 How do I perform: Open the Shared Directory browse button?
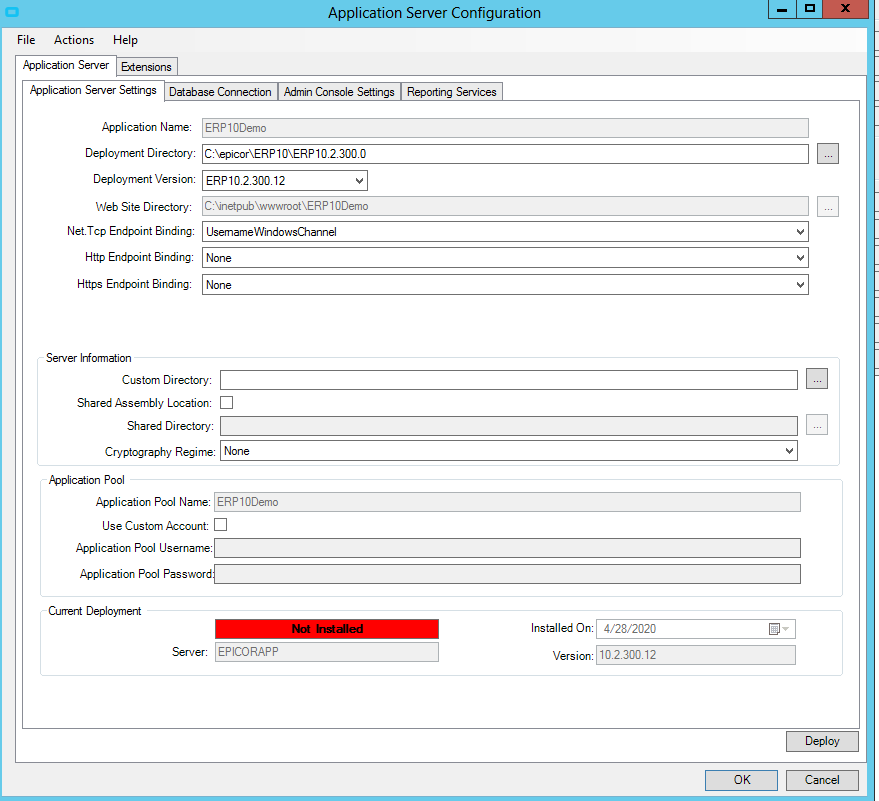pyautogui.click(x=817, y=424)
